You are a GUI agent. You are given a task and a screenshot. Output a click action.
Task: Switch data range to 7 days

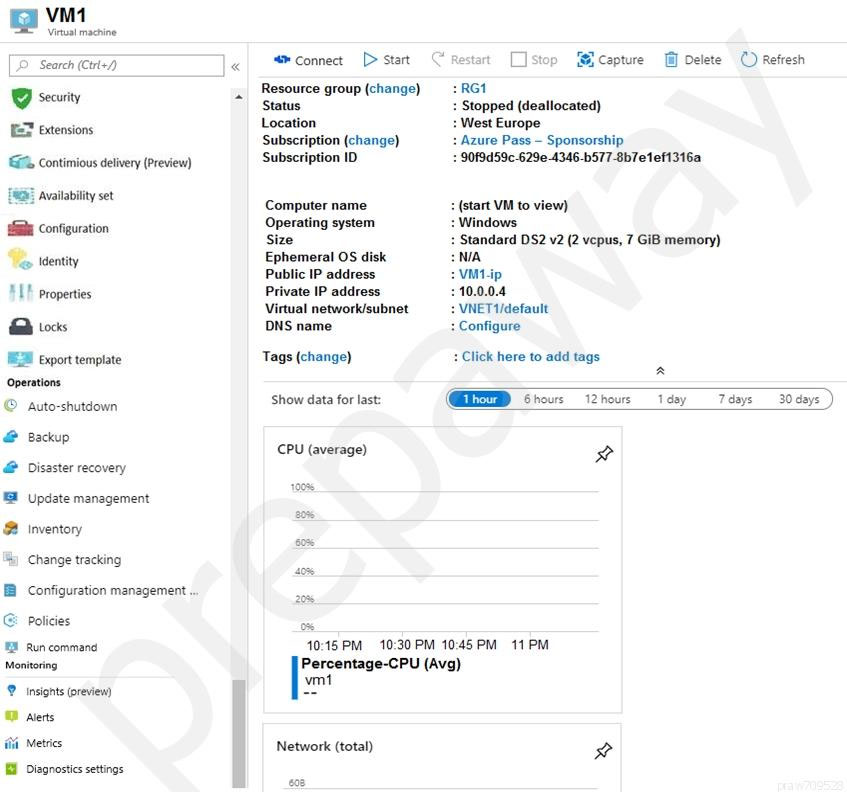point(735,399)
